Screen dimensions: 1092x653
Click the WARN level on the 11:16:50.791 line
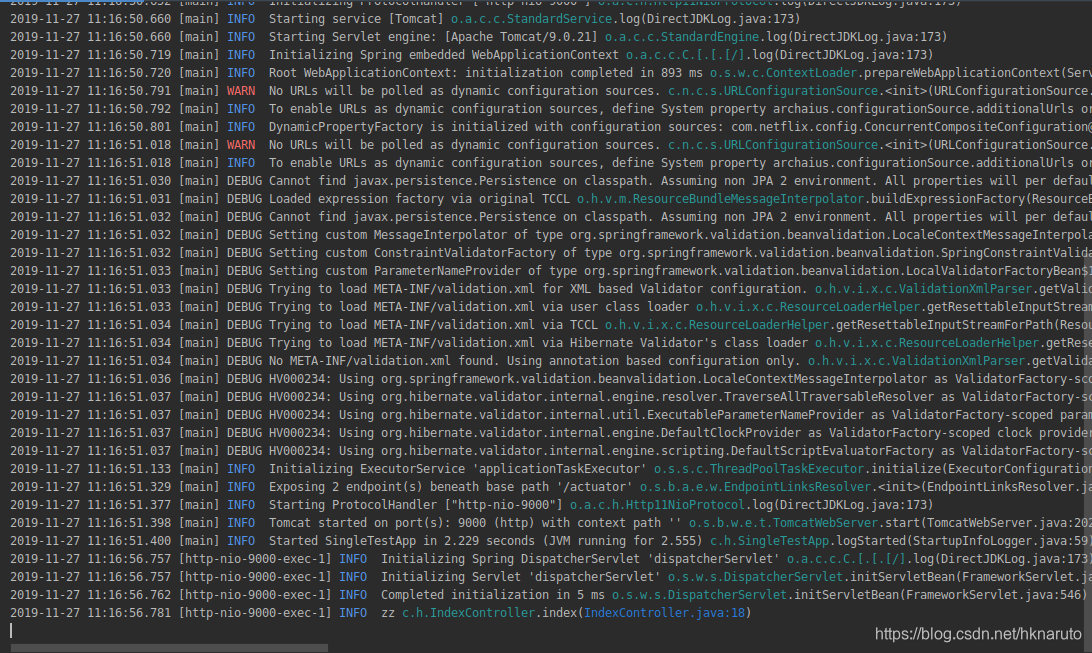pyautogui.click(x=241, y=91)
